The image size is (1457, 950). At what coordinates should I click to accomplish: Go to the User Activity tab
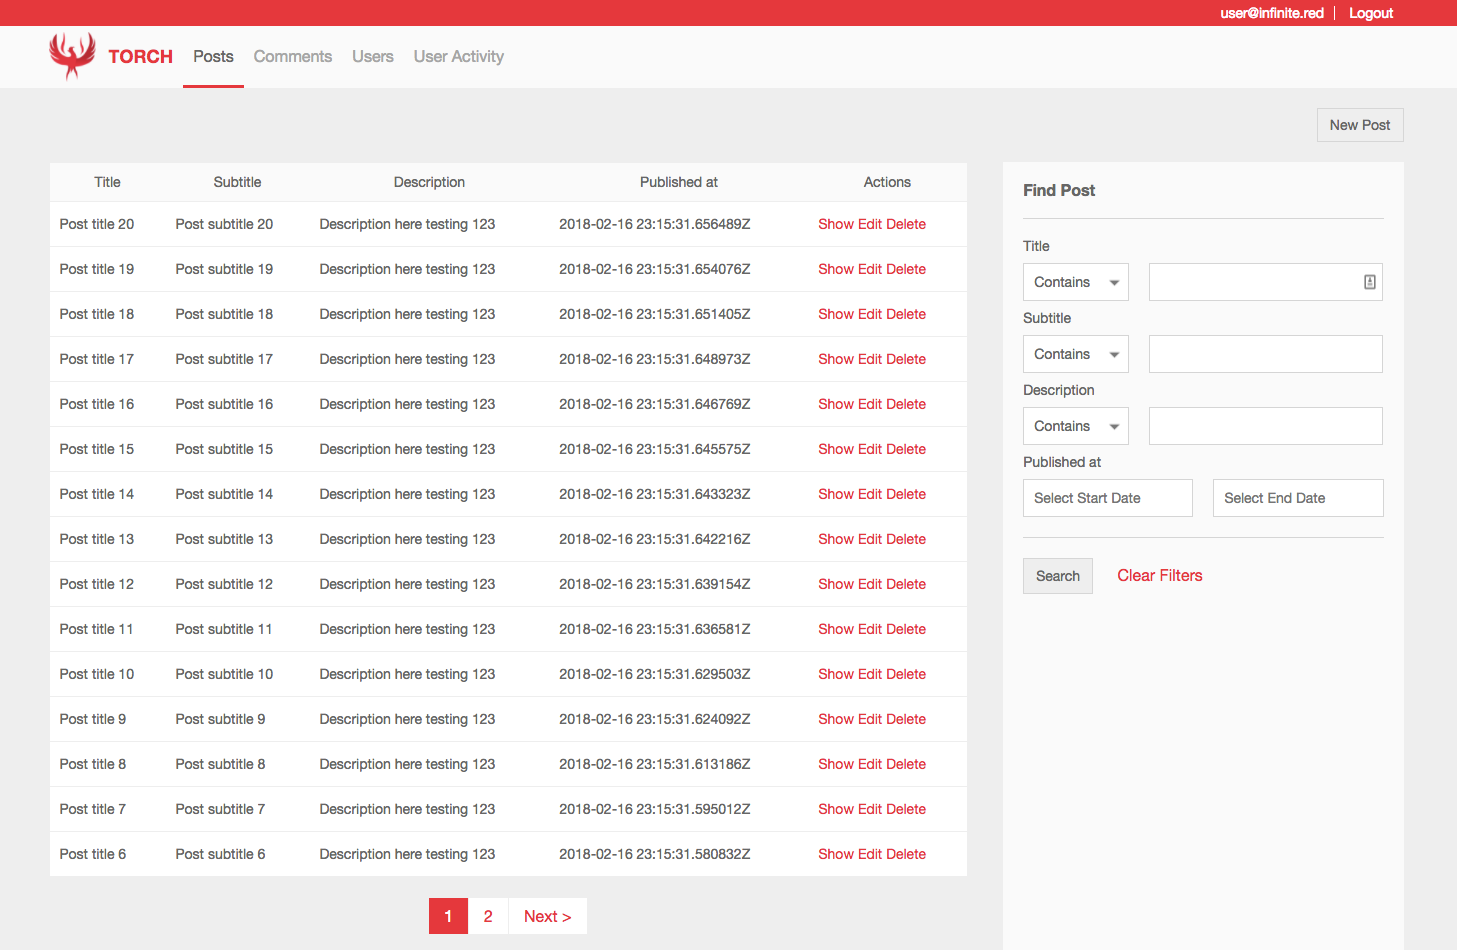(458, 57)
